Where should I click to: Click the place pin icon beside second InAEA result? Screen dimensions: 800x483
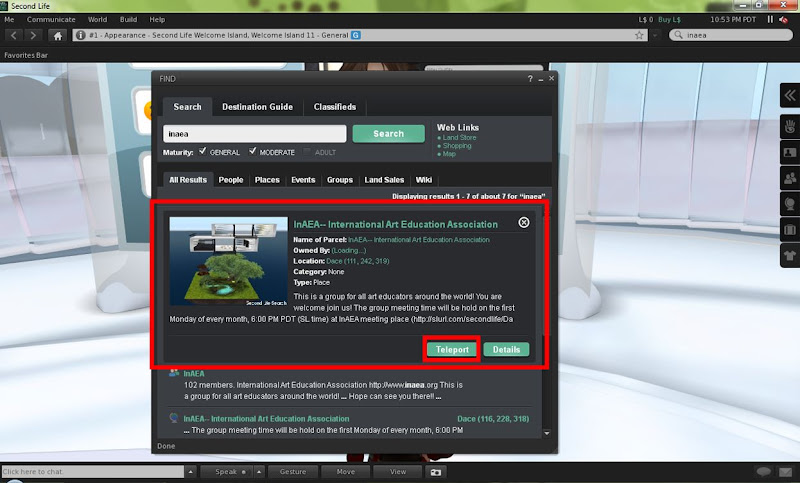point(173,418)
